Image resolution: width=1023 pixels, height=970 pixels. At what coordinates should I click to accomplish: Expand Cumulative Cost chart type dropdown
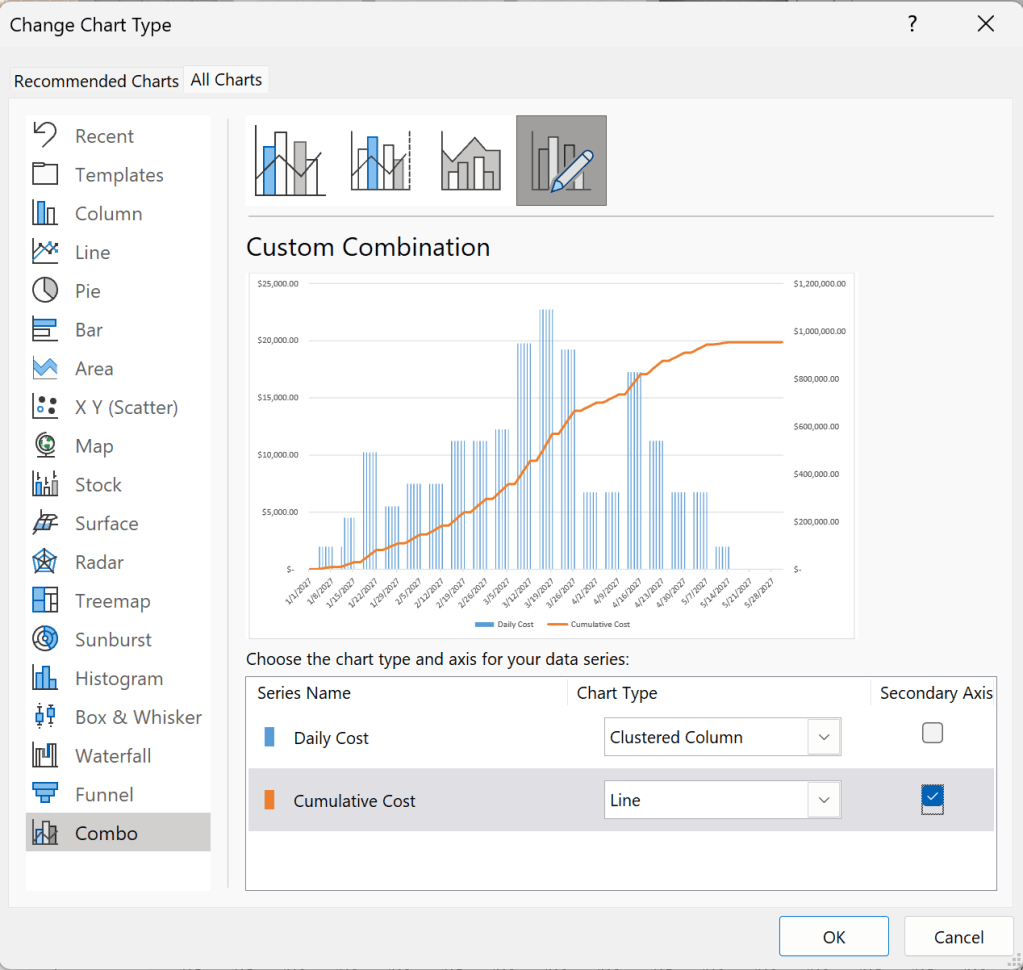[x=722, y=800]
